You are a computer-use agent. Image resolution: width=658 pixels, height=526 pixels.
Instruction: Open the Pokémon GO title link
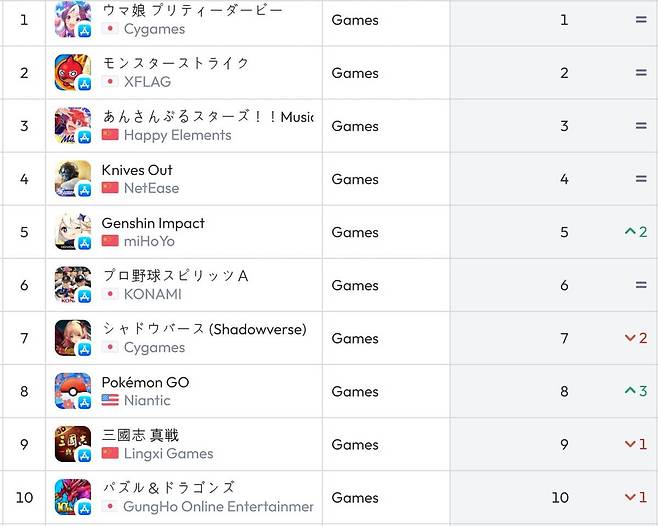(x=145, y=382)
